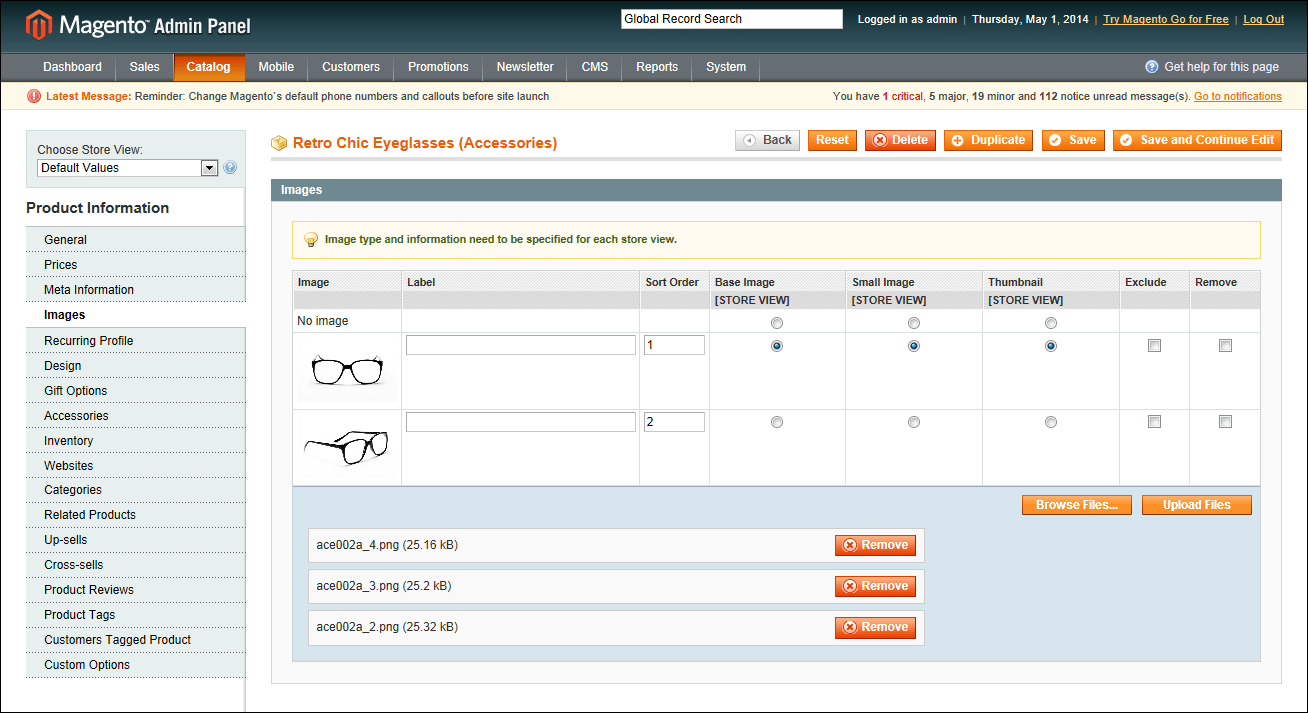Image resolution: width=1308 pixels, height=713 pixels.
Task: Select Base Image for the second eyeglasses row
Action: [777, 421]
